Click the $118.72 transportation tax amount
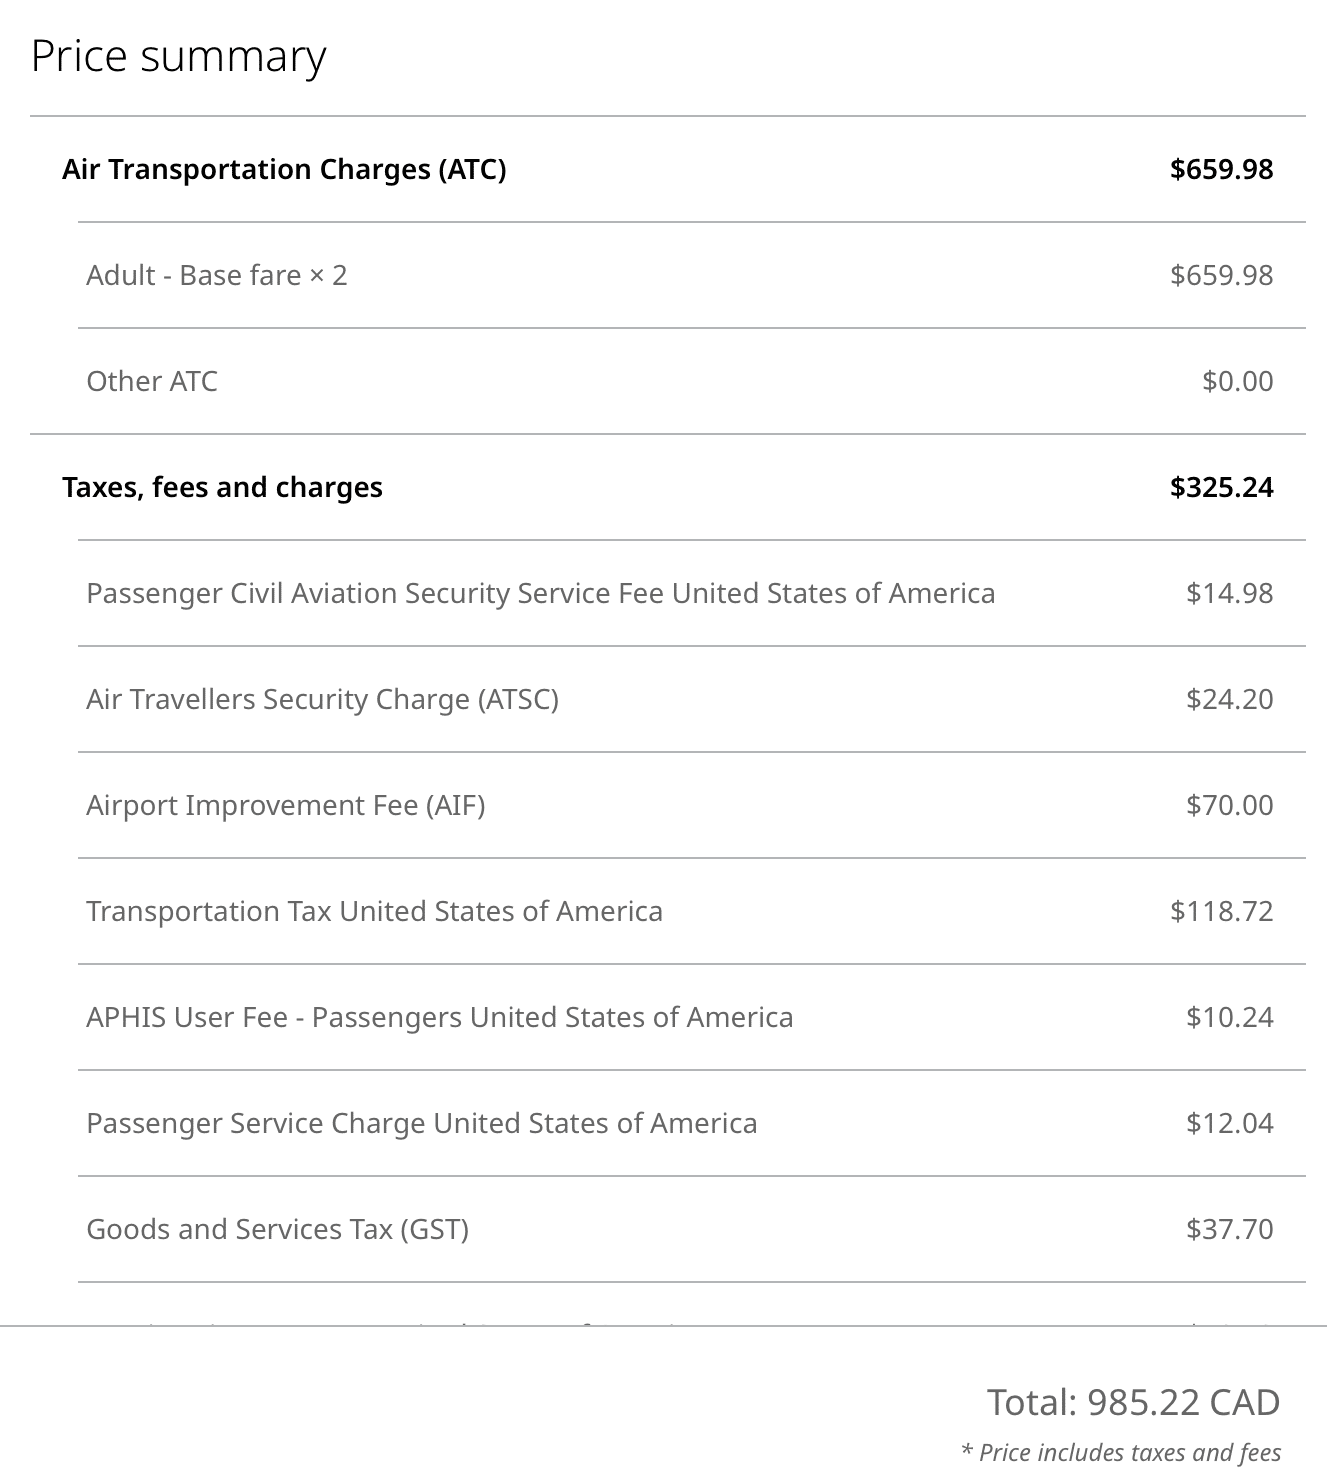Screen dimensions: 1327x1477 (x=1221, y=911)
